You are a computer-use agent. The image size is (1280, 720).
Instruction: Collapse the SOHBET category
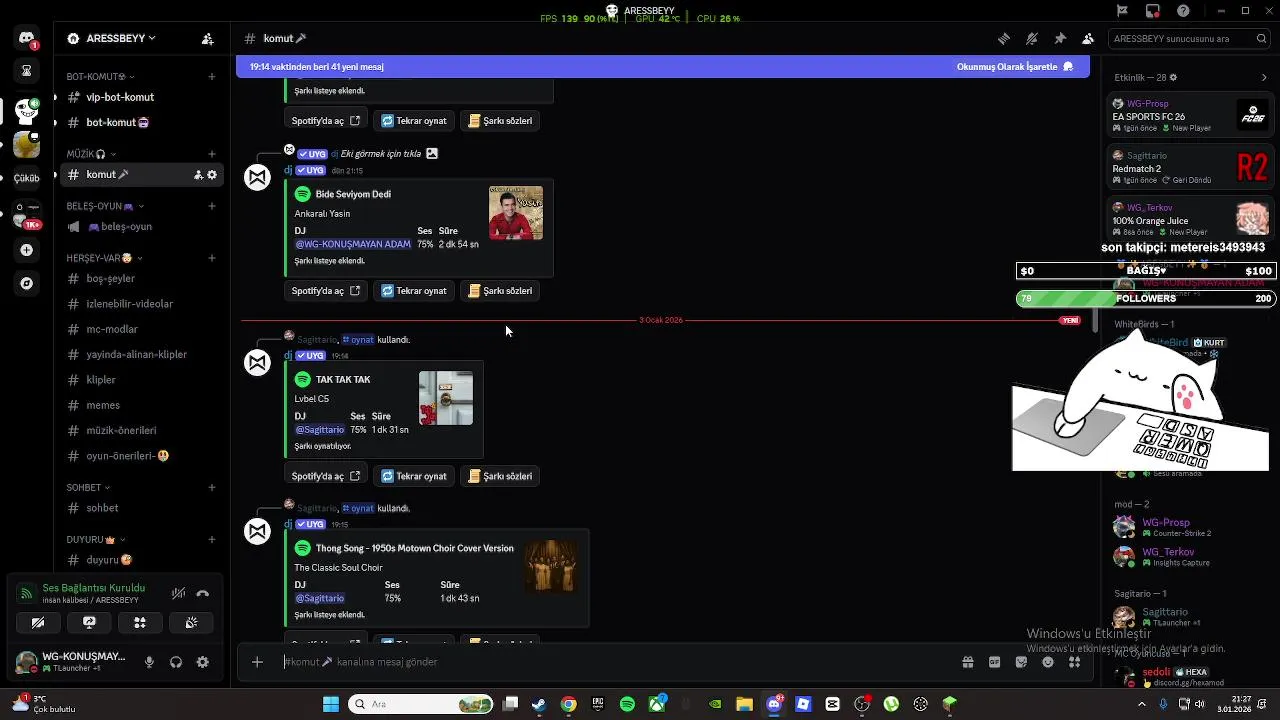[88, 487]
